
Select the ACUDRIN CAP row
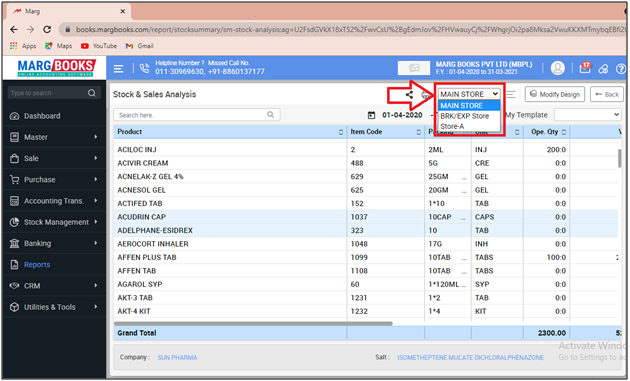pyautogui.click(x=366, y=217)
